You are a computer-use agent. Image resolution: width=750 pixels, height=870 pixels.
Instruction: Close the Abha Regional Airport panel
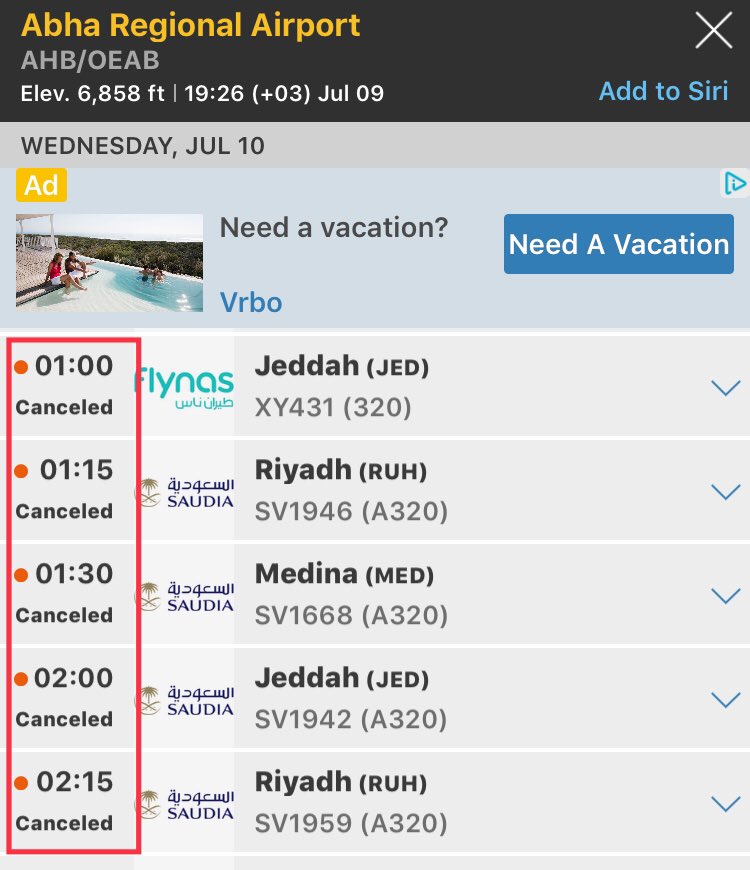[714, 31]
